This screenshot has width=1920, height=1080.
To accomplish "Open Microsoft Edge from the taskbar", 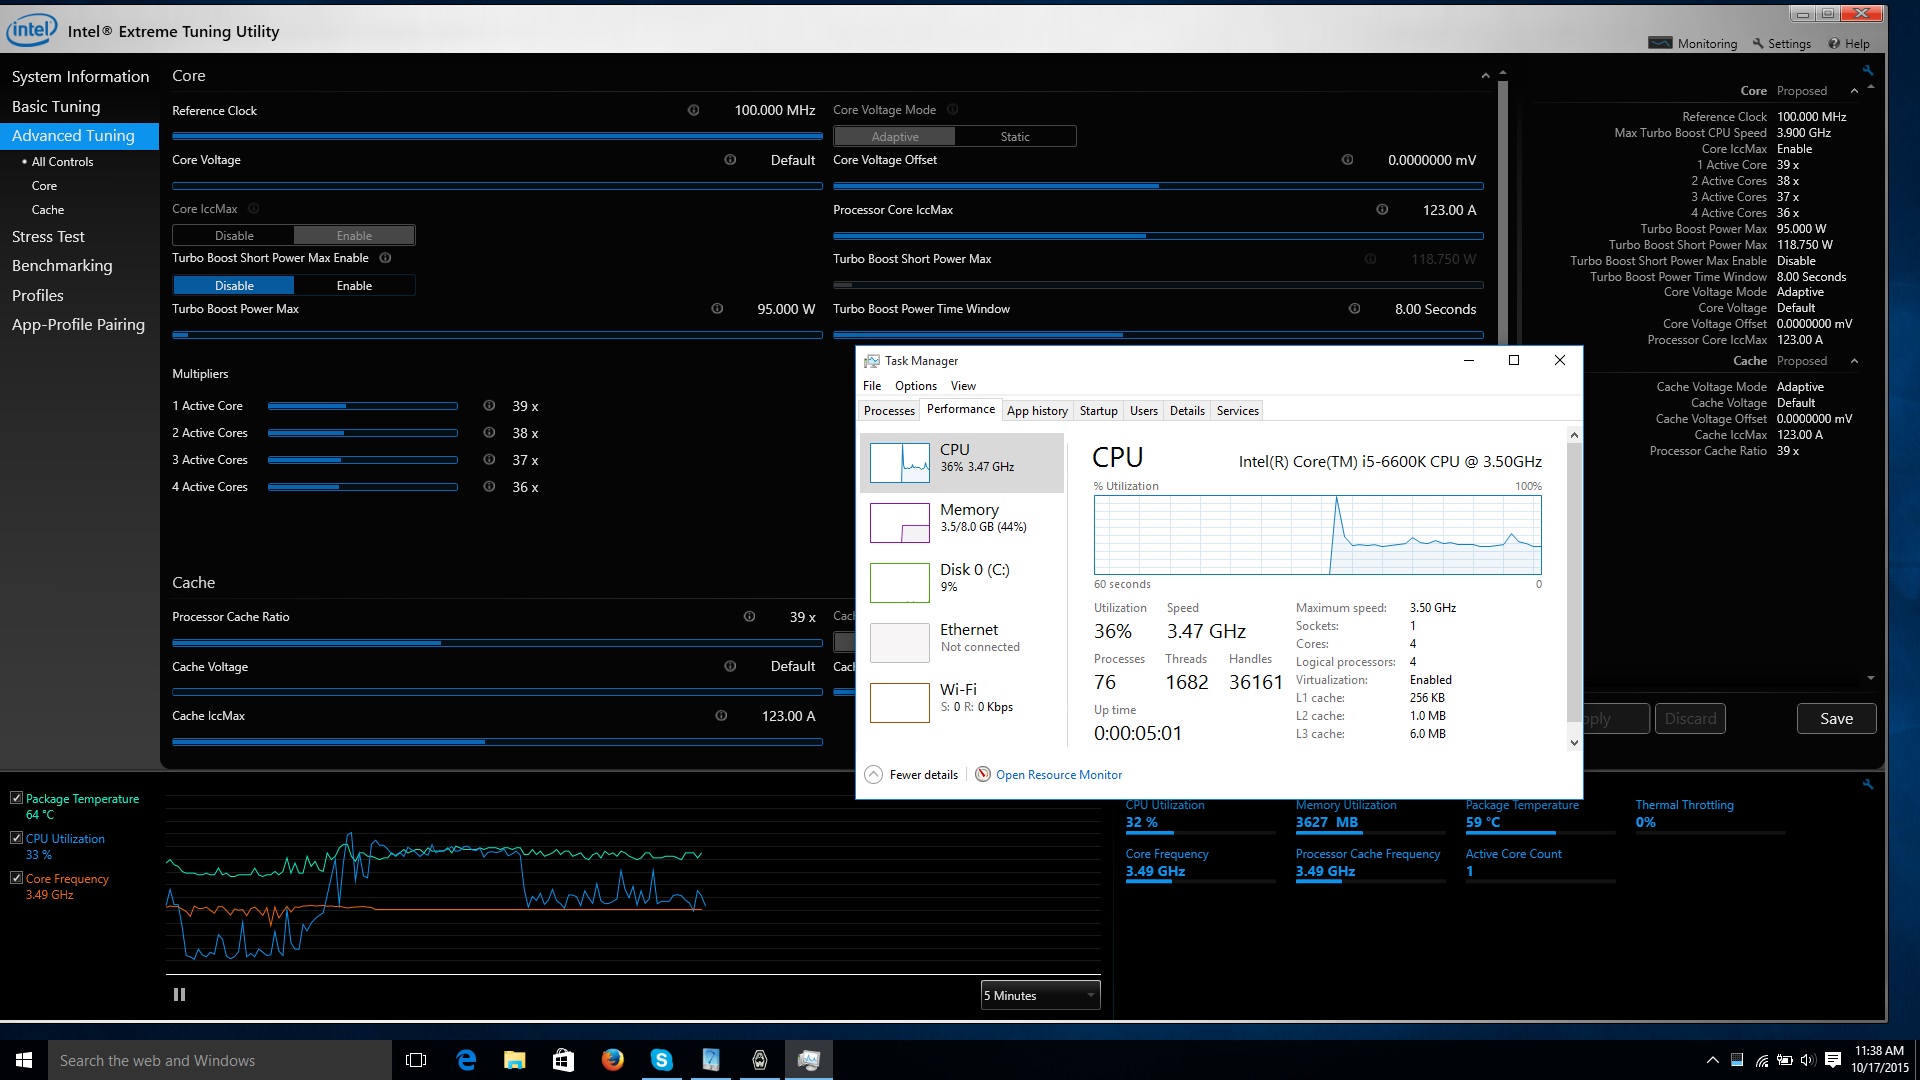I will [466, 1060].
